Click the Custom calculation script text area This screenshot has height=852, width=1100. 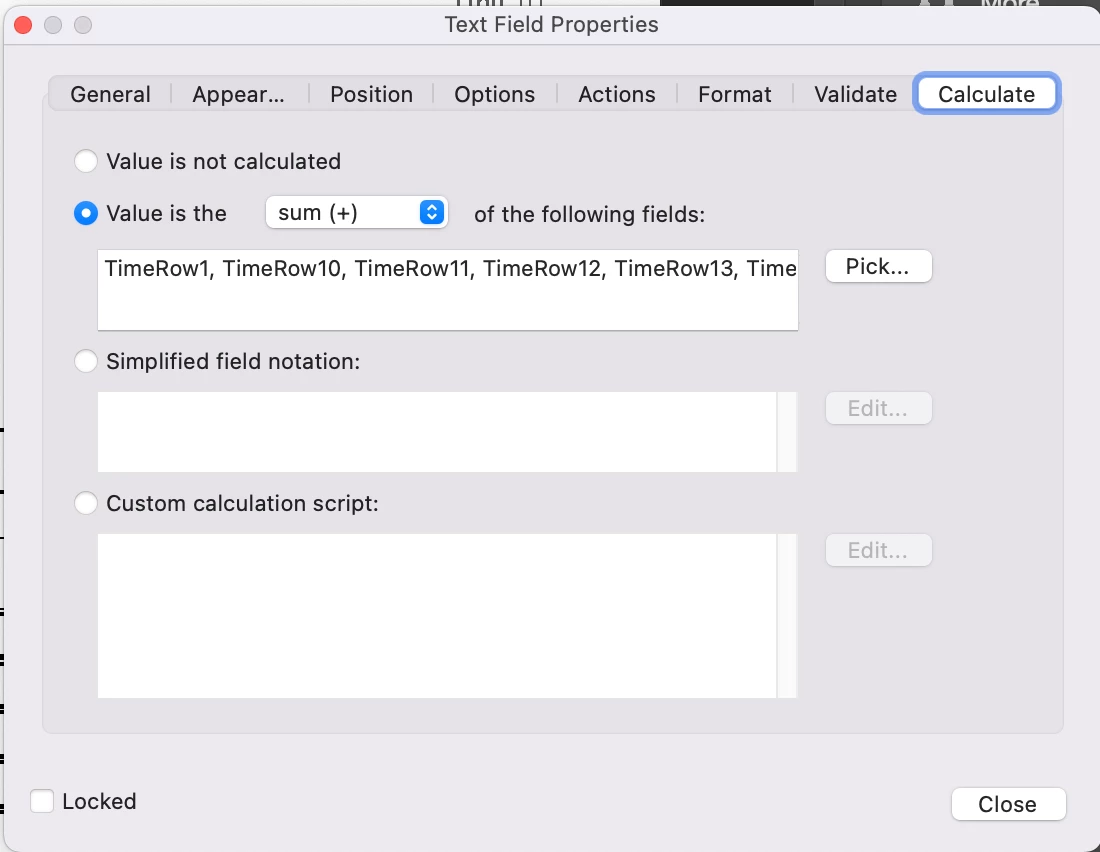point(437,615)
